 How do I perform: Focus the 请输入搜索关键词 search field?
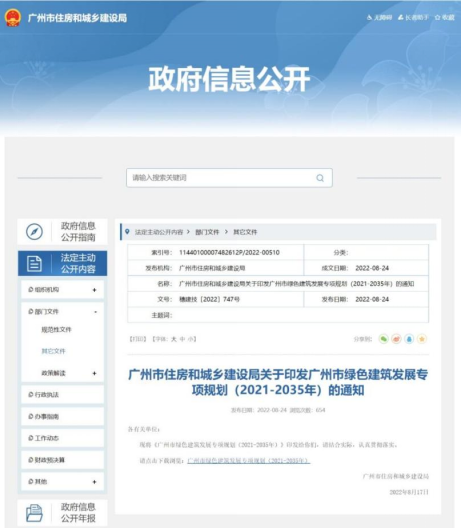(x=229, y=178)
